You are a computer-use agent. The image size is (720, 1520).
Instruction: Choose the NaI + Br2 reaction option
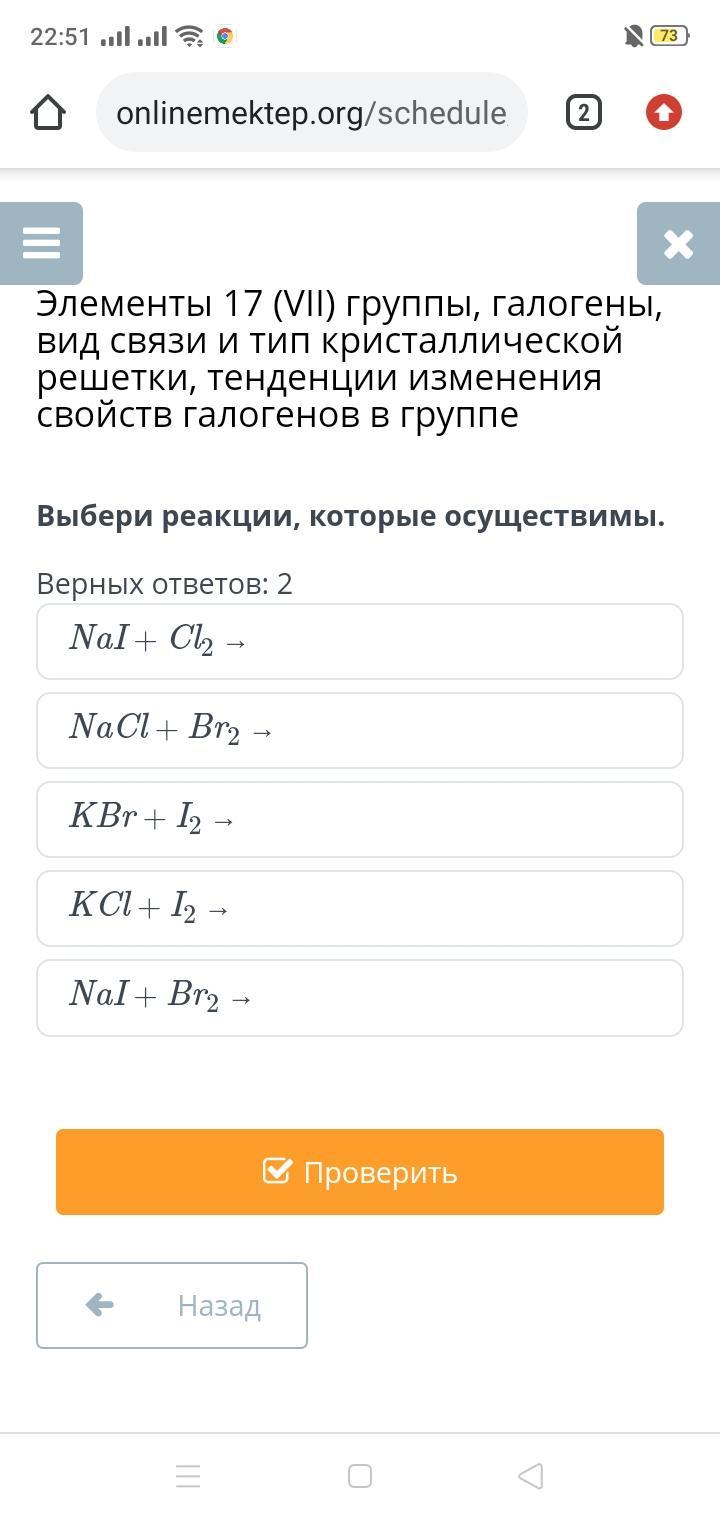(x=360, y=997)
